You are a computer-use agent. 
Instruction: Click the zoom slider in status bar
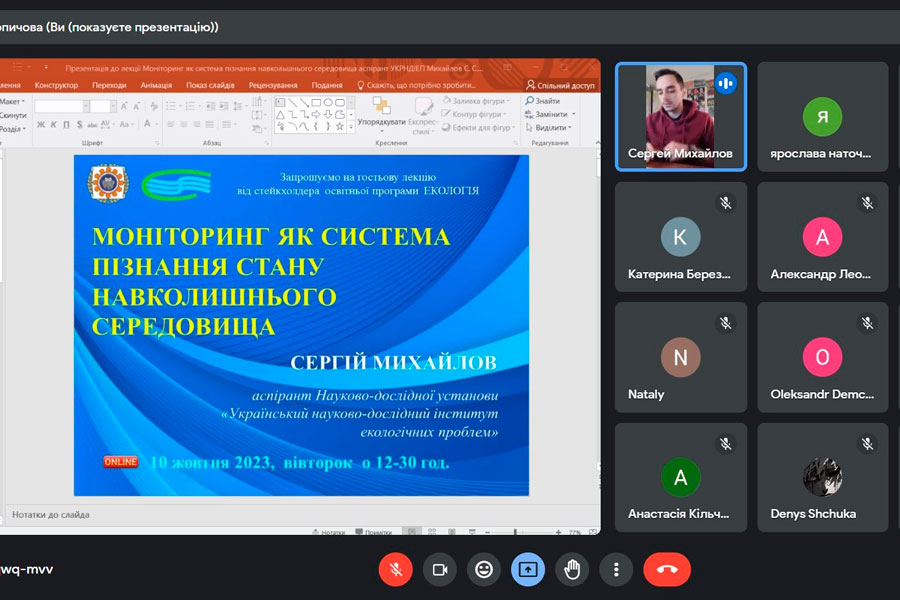(522, 532)
